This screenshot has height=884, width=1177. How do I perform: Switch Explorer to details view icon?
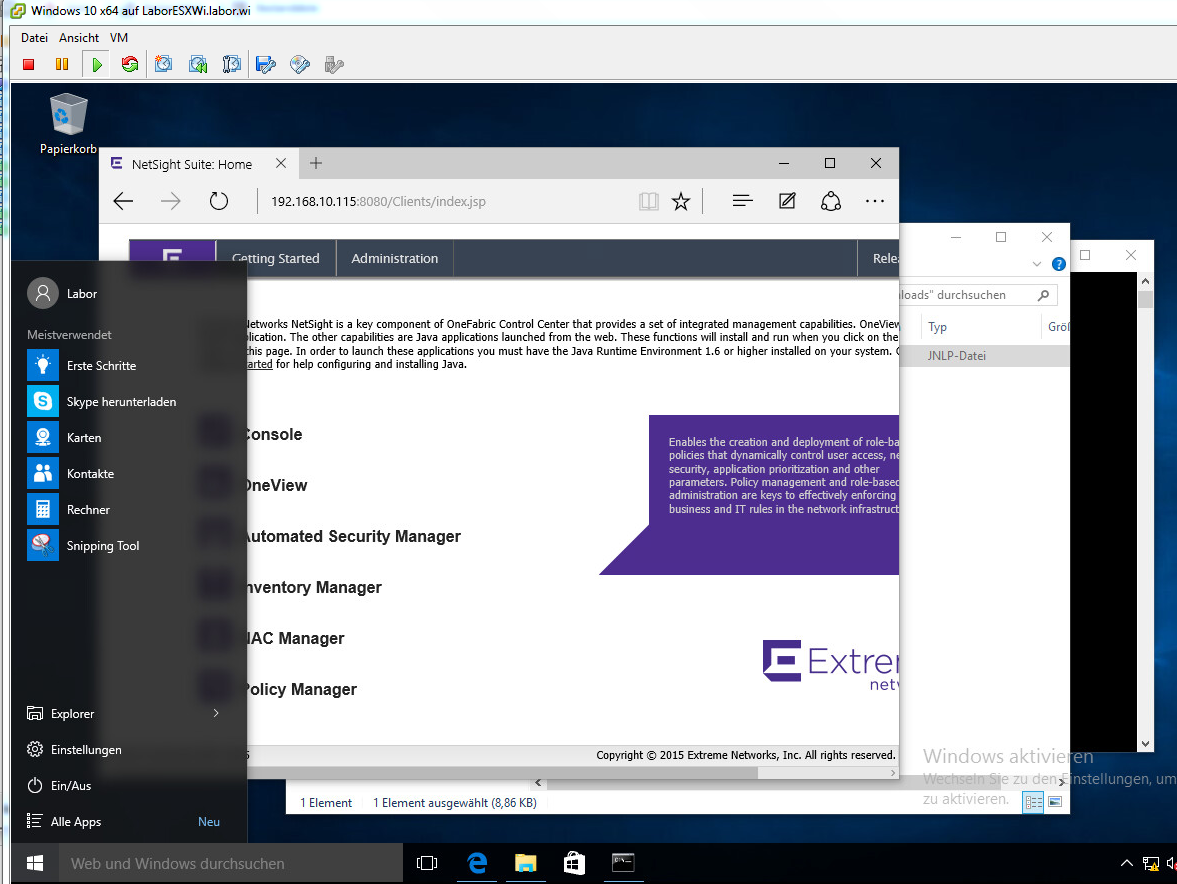[x=1034, y=802]
